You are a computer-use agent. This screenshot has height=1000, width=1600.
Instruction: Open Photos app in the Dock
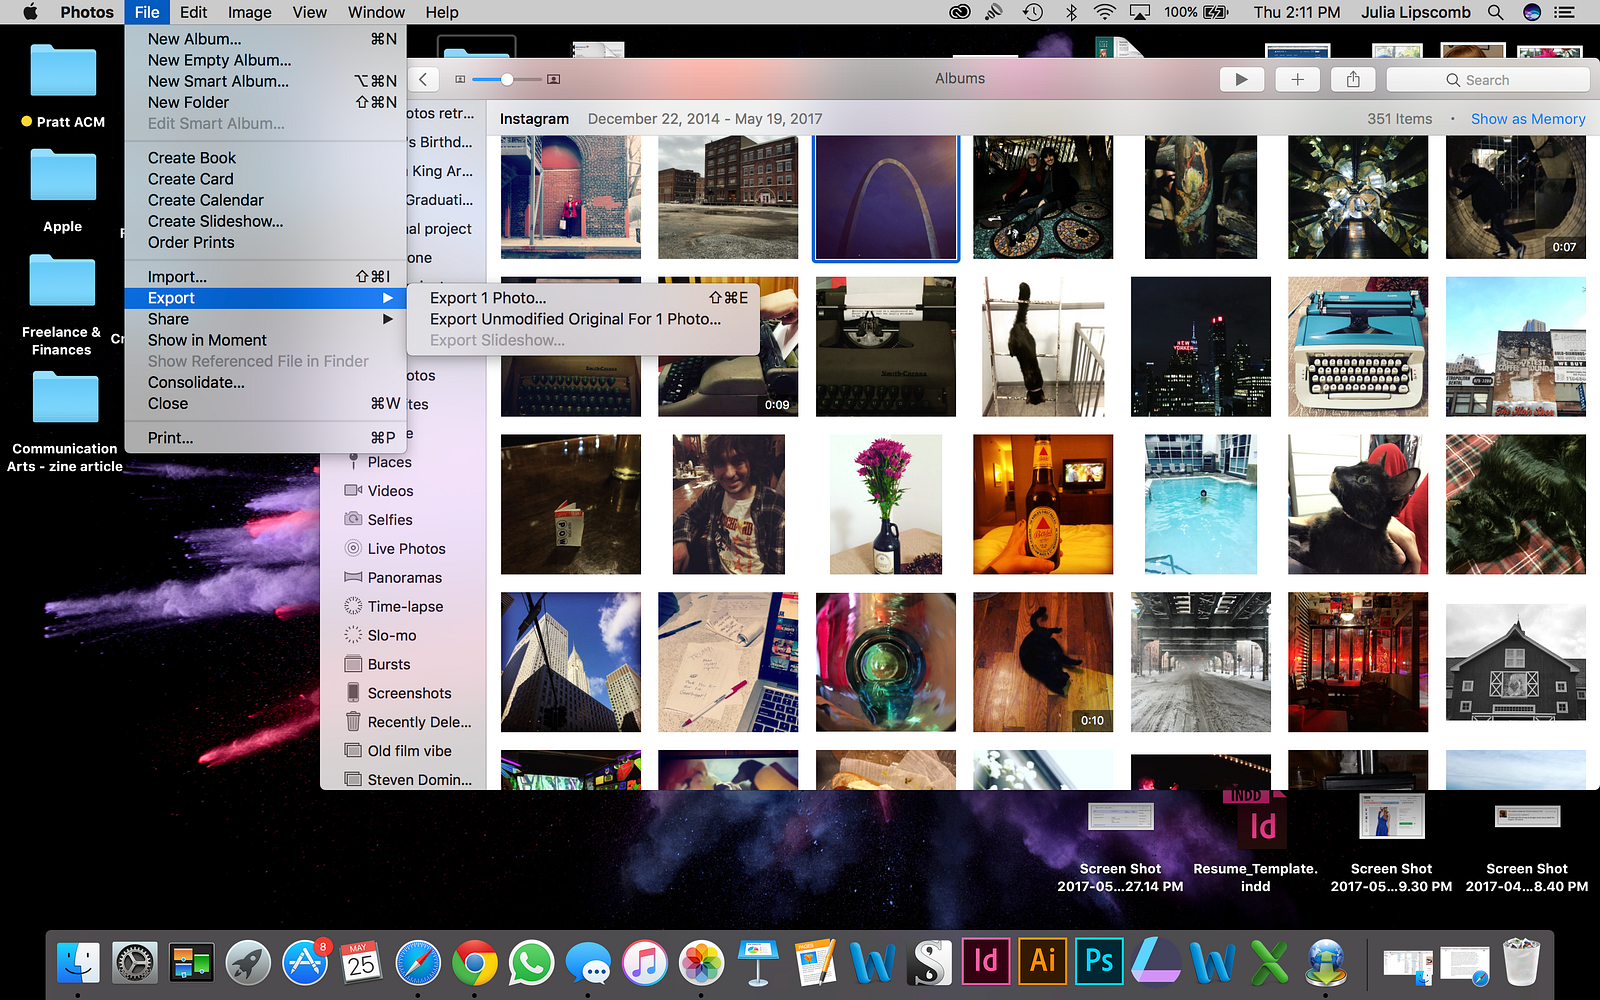701,963
